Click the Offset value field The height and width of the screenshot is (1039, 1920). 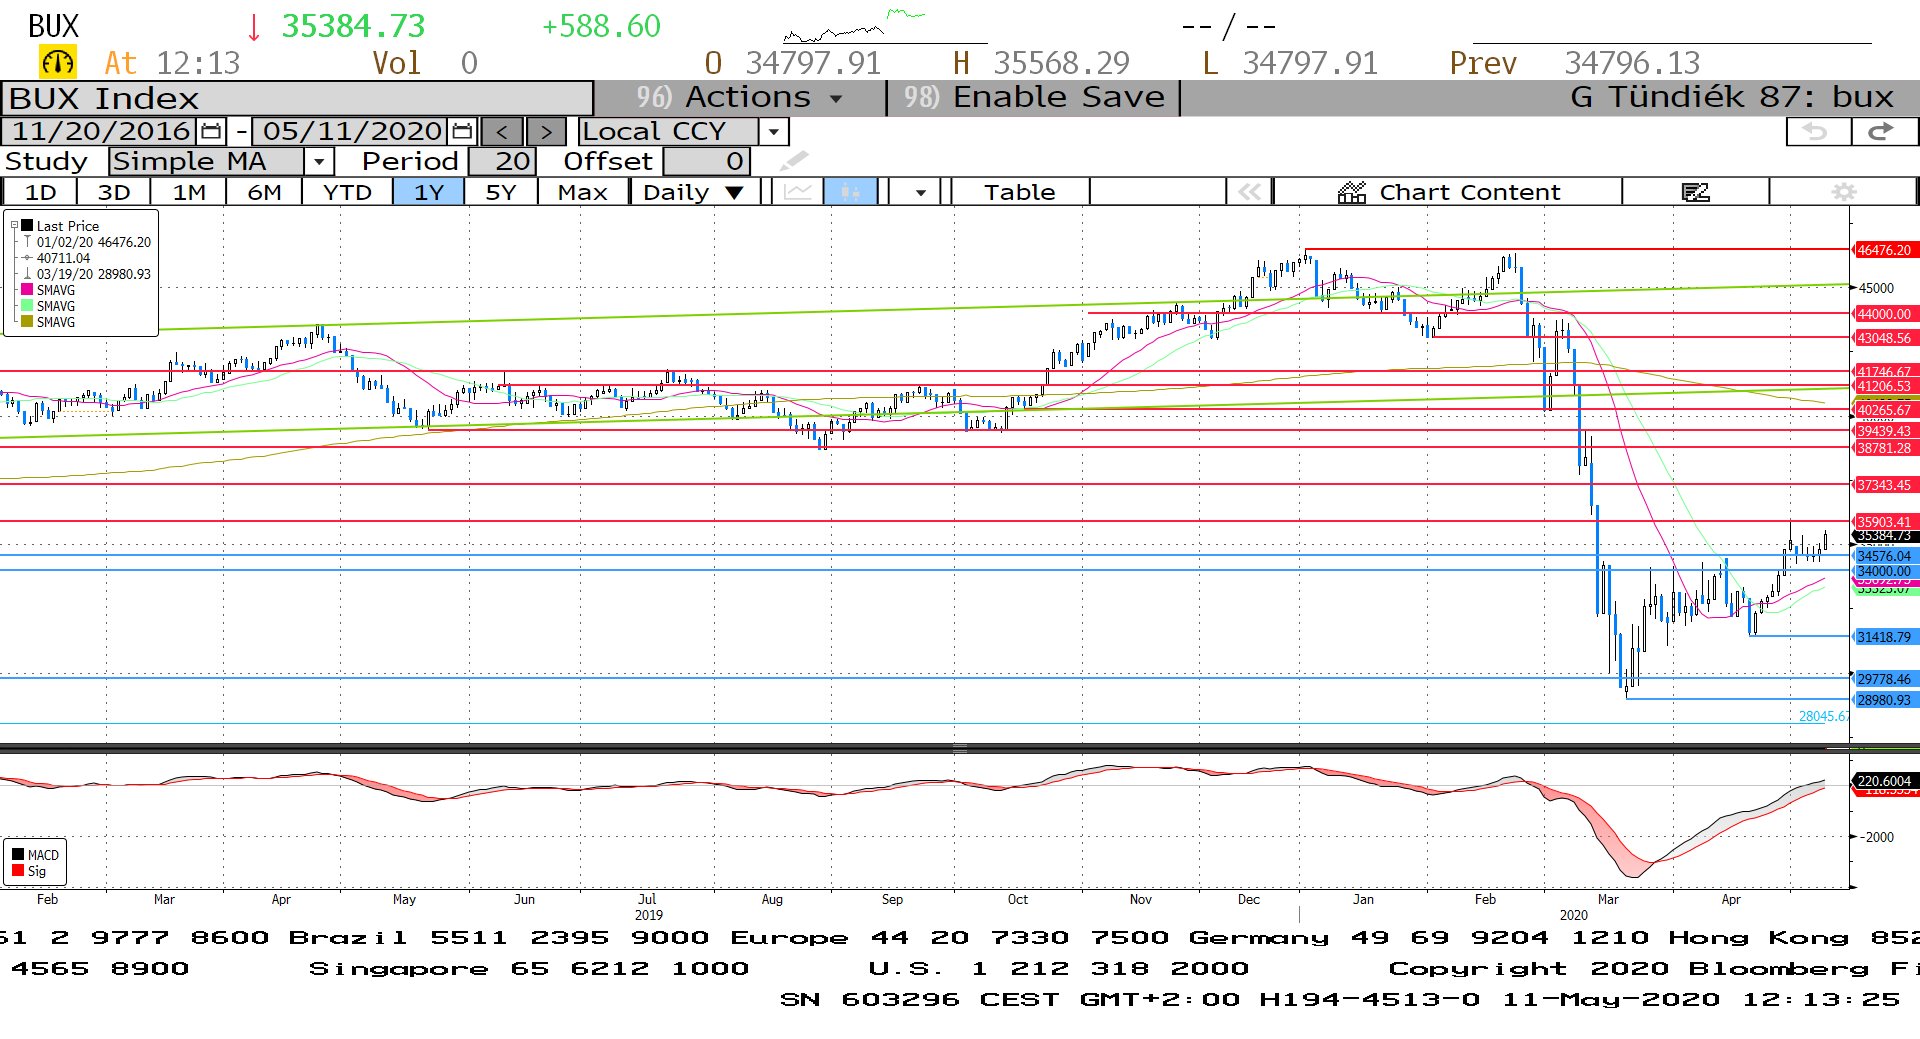706,161
